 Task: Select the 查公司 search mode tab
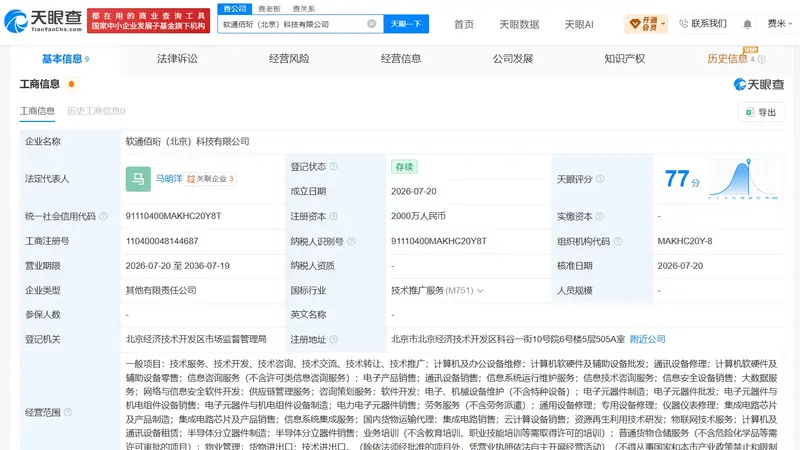point(235,8)
